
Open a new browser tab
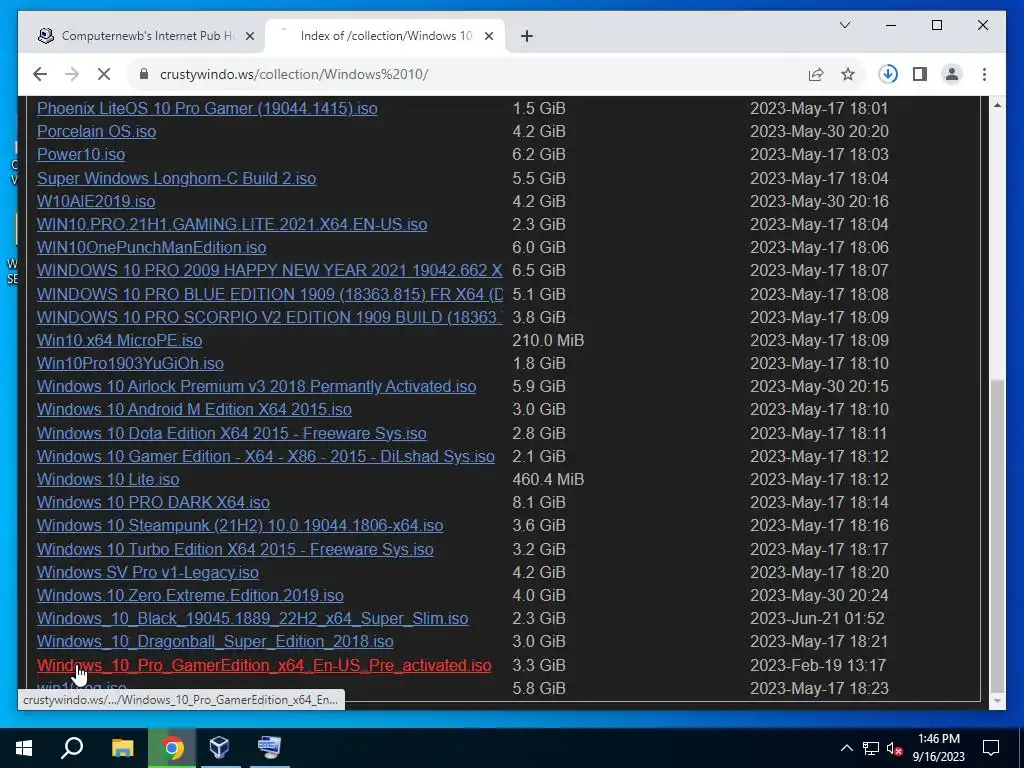click(527, 36)
